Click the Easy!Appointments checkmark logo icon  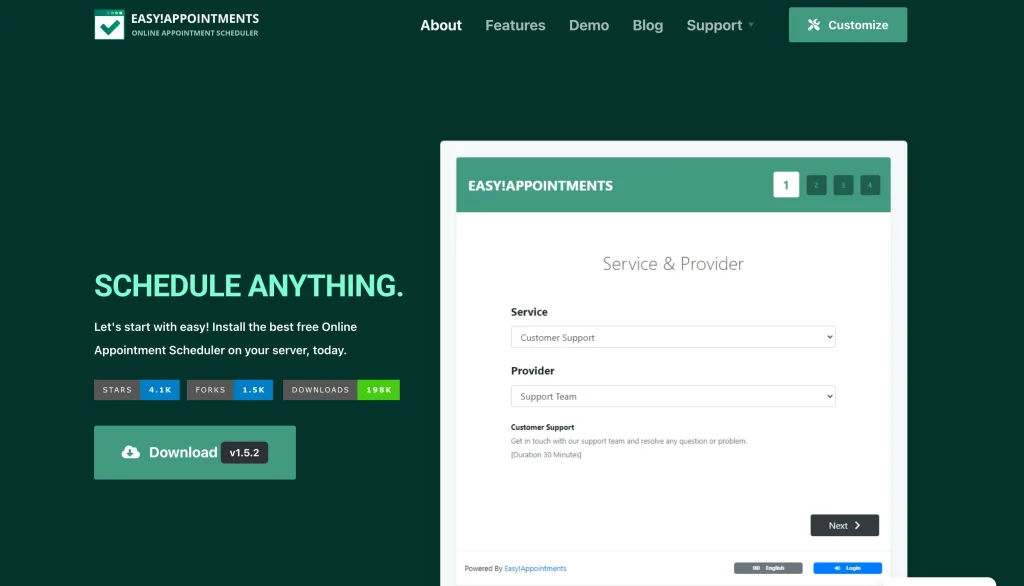pos(109,25)
